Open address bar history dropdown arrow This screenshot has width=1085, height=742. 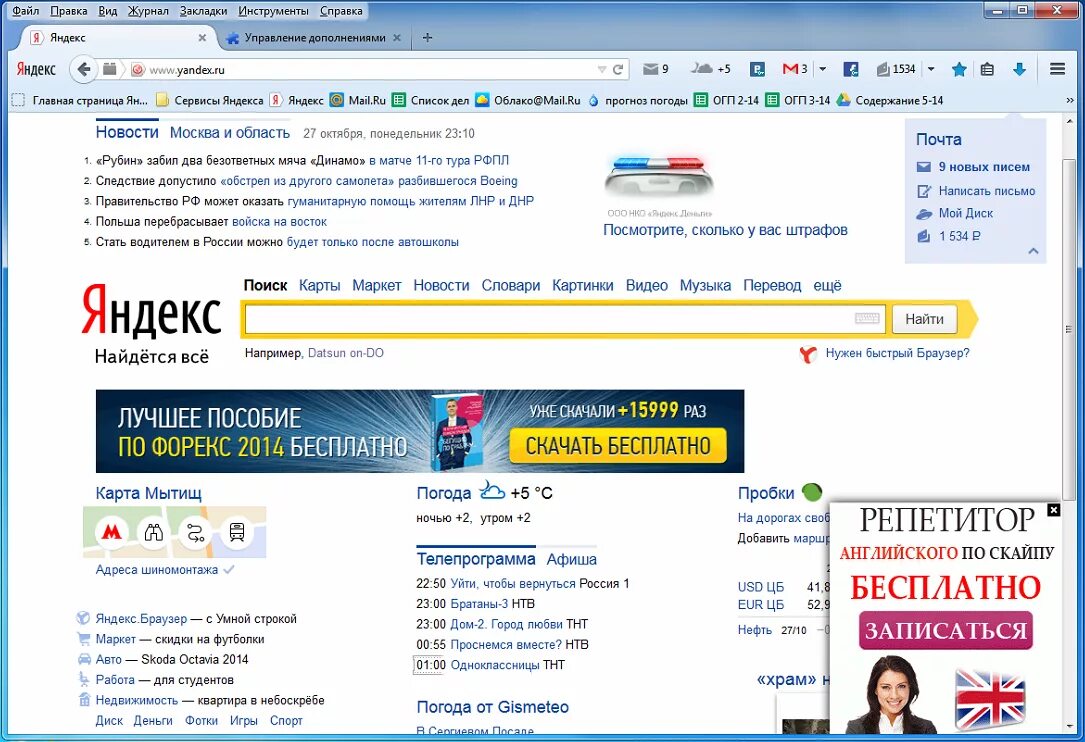[x=601, y=69]
